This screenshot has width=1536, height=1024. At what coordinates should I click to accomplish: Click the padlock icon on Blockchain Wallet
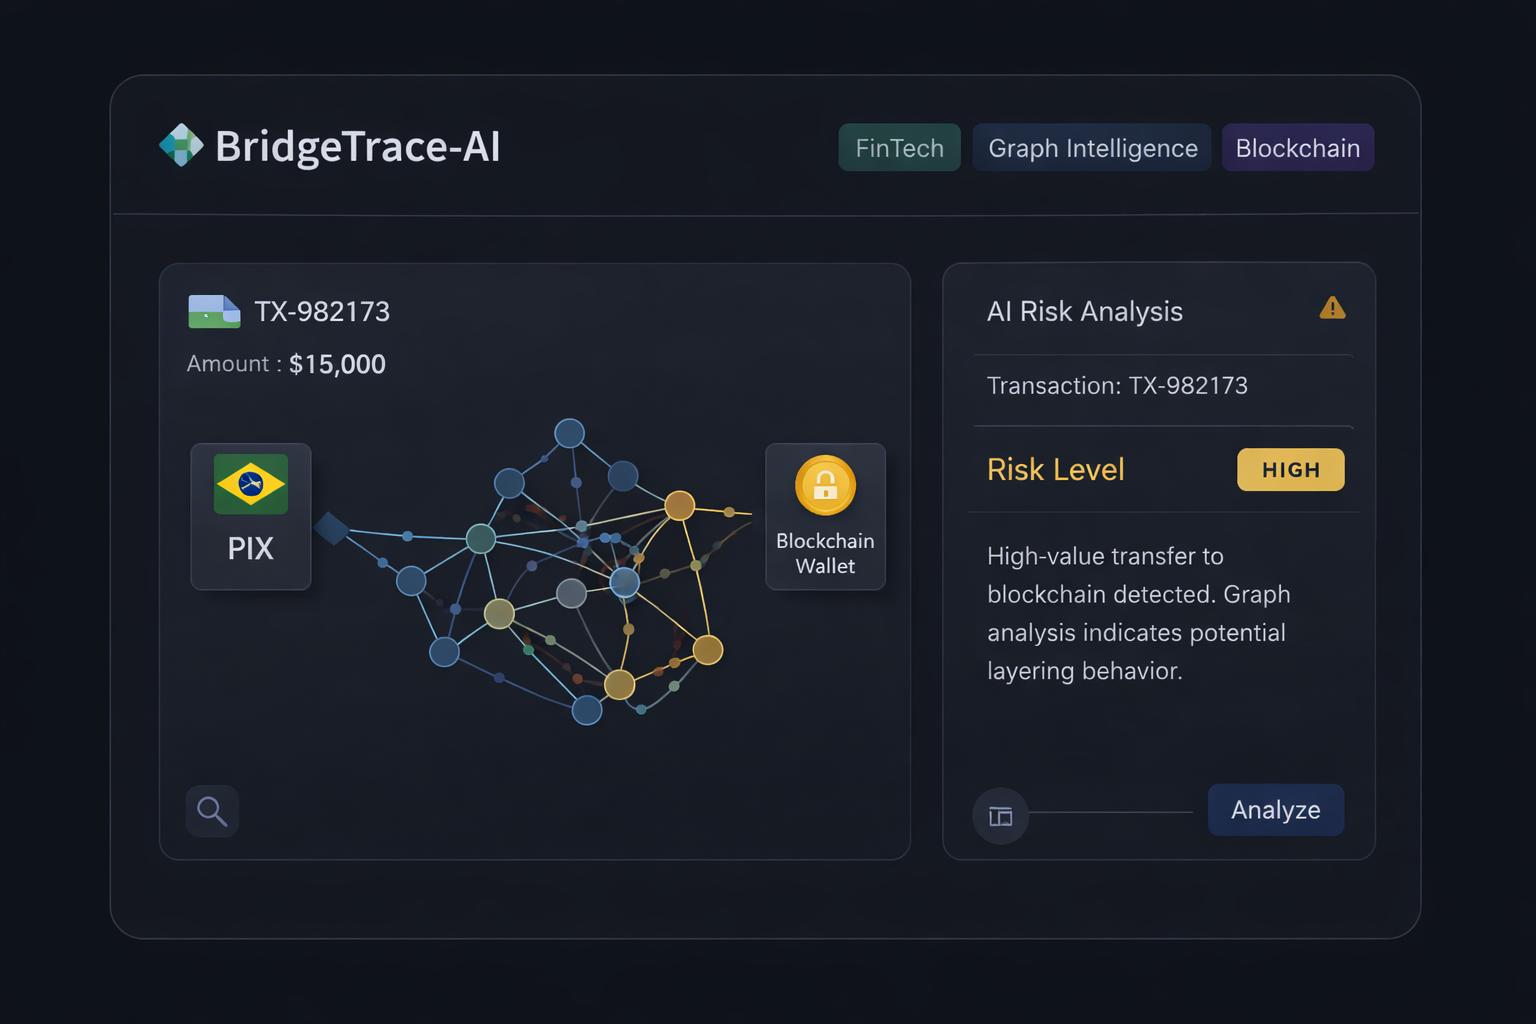(x=825, y=487)
